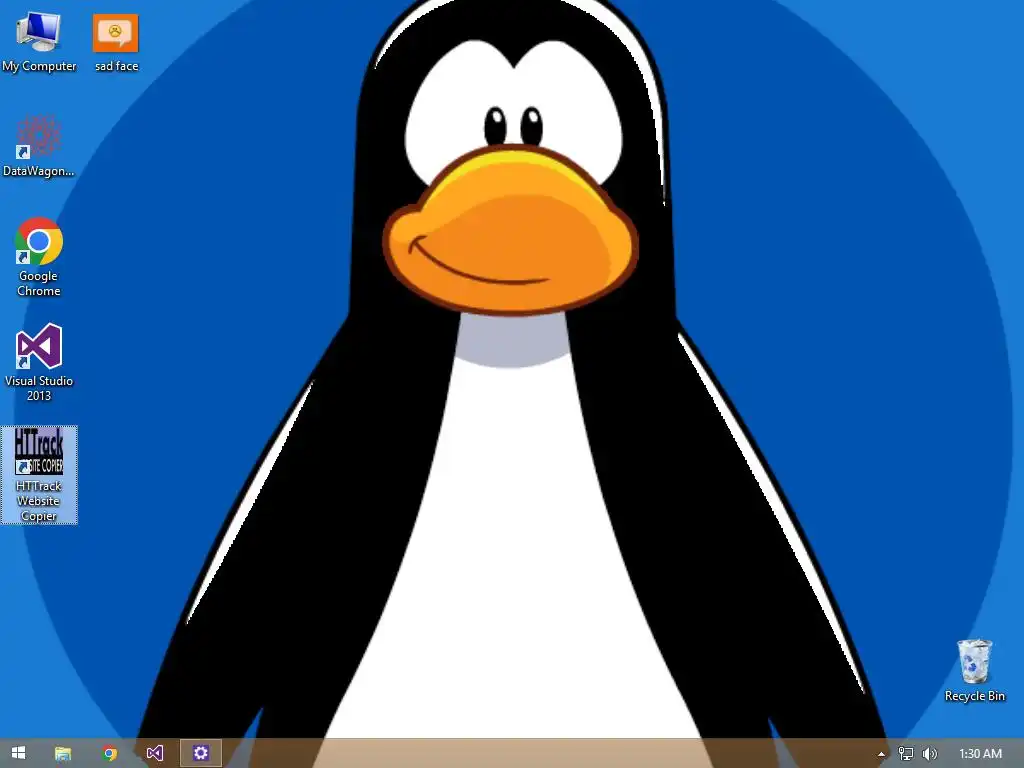This screenshot has width=1024, height=768.
Task: Select the Google Chrome desktop shortcut
Action: [x=39, y=257]
